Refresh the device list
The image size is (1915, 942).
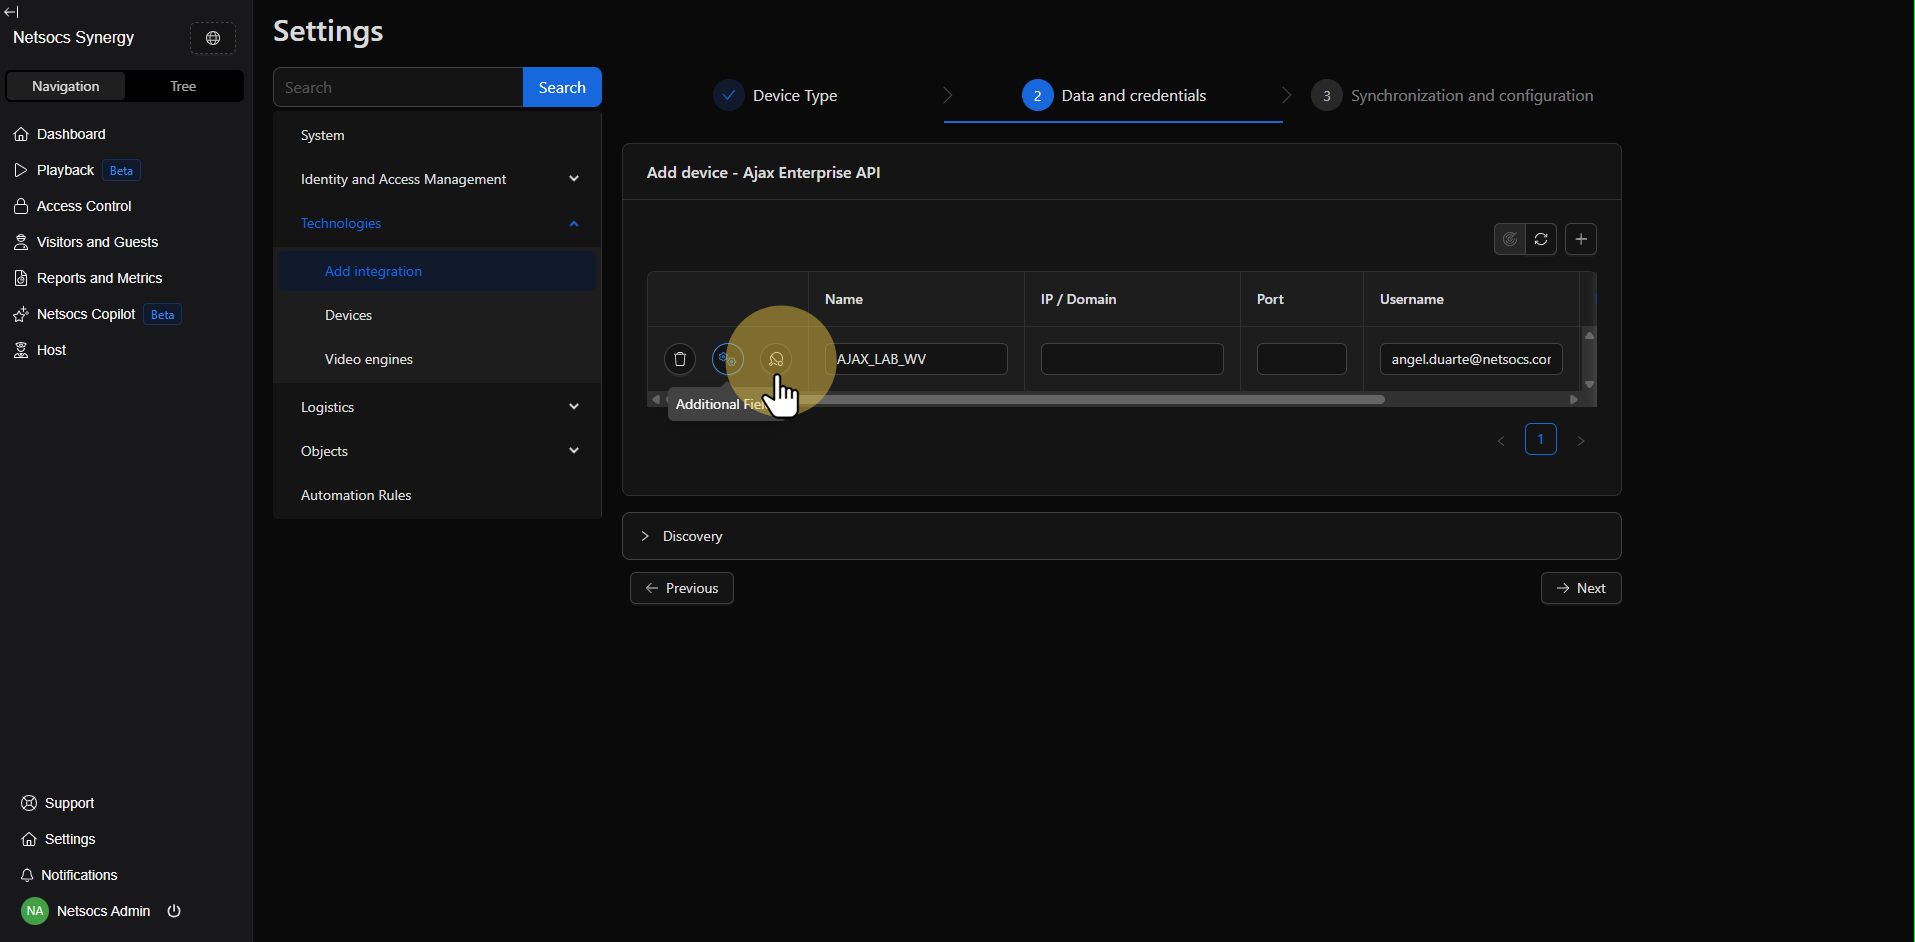[x=1541, y=239]
